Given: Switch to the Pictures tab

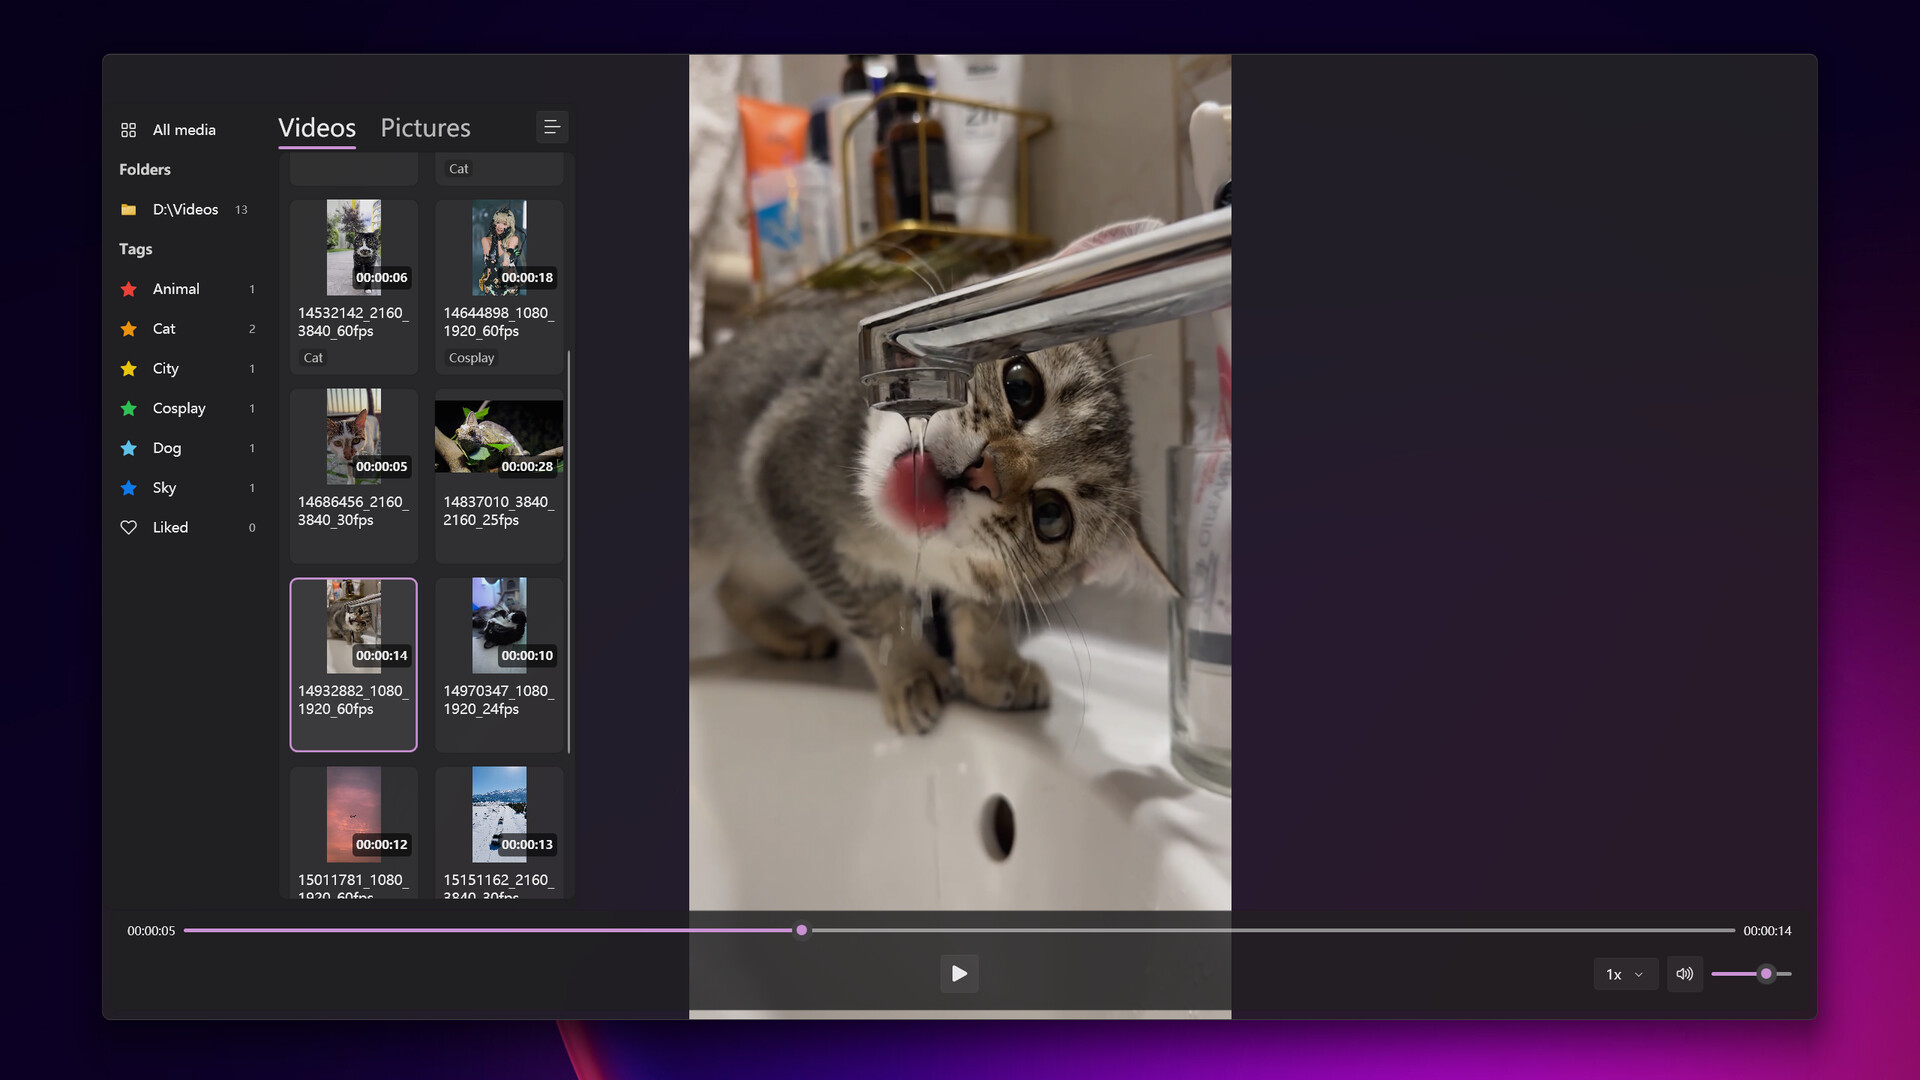Looking at the screenshot, I should pos(424,127).
